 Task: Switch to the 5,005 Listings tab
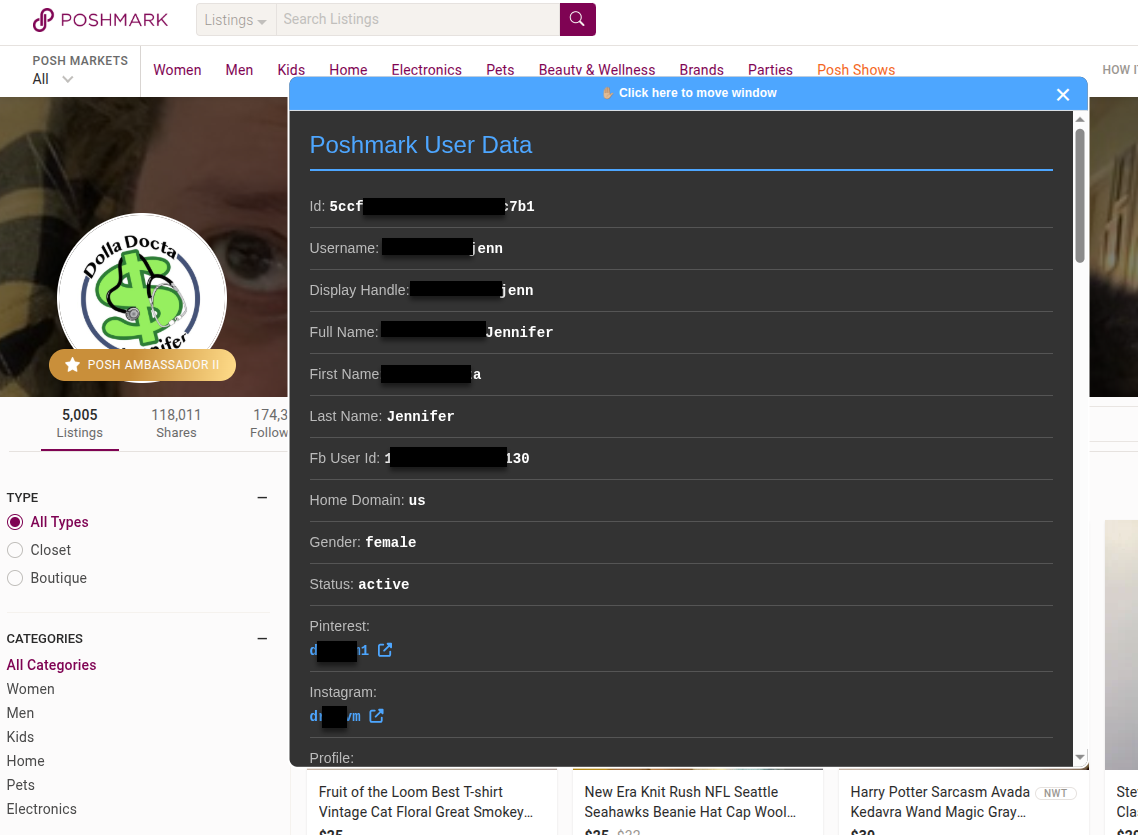tap(80, 423)
